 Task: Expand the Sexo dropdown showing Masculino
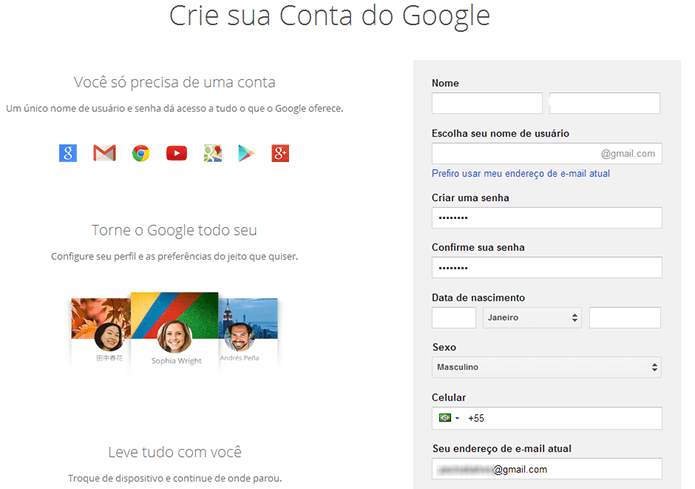point(547,367)
